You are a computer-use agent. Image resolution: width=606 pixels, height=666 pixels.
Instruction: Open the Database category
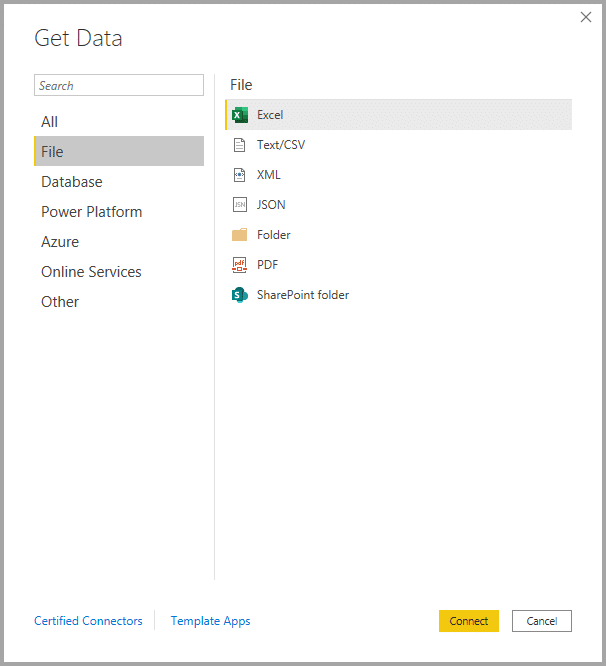pyautogui.click(x=72, y=182)
